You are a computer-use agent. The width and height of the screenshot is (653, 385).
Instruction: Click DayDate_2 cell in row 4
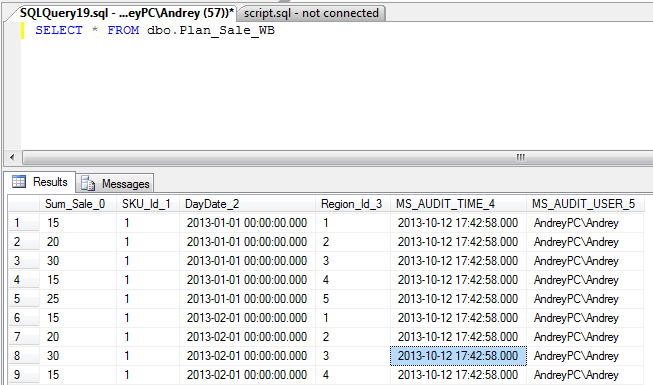click(x=247, y=280)
